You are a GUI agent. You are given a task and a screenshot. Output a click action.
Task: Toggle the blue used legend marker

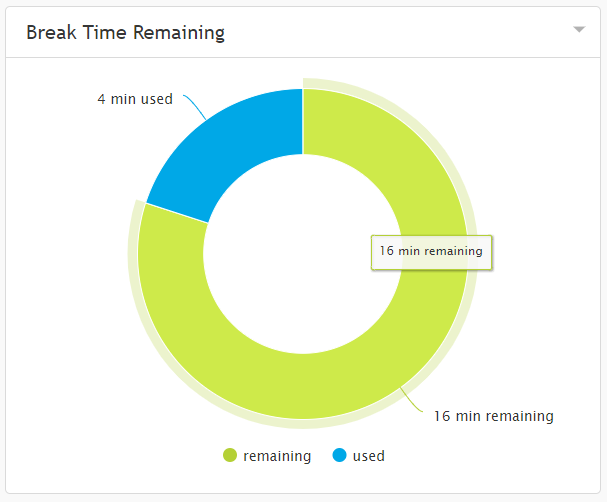(340, 455)
